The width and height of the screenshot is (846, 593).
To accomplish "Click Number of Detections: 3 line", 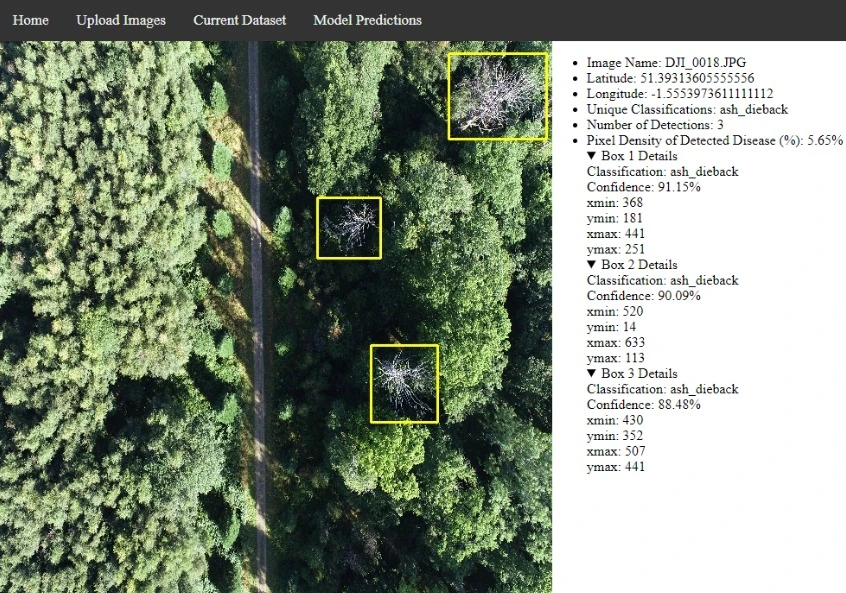I will [655, 125].
